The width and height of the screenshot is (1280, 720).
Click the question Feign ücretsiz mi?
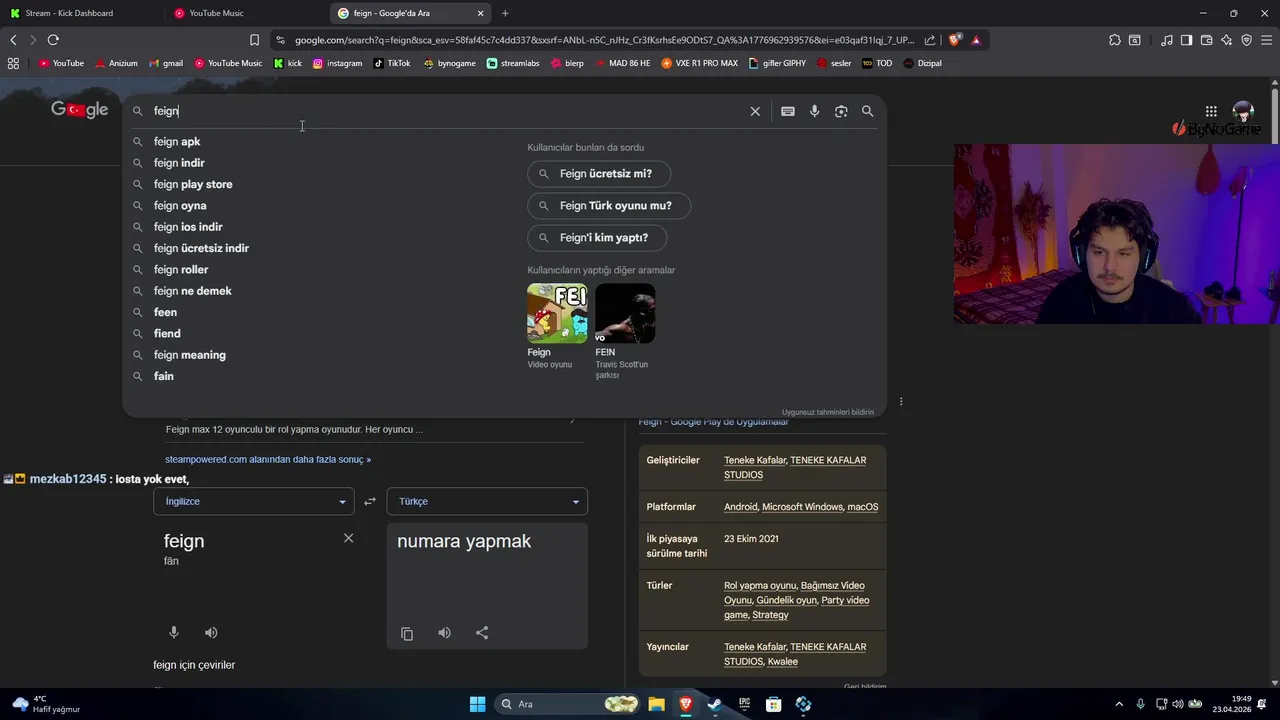599,174
